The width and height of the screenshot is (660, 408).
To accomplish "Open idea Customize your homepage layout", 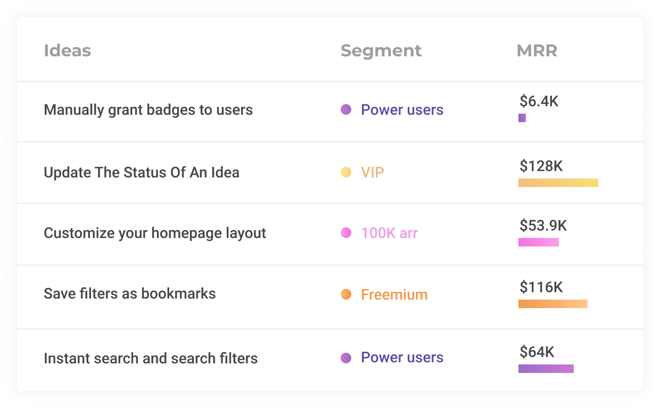I will [x=155, y=233].
